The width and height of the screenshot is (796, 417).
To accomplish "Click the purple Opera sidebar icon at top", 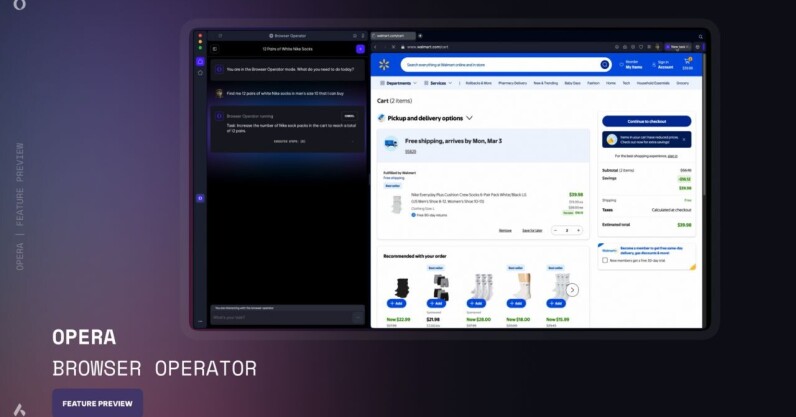I will click(200, 62).
